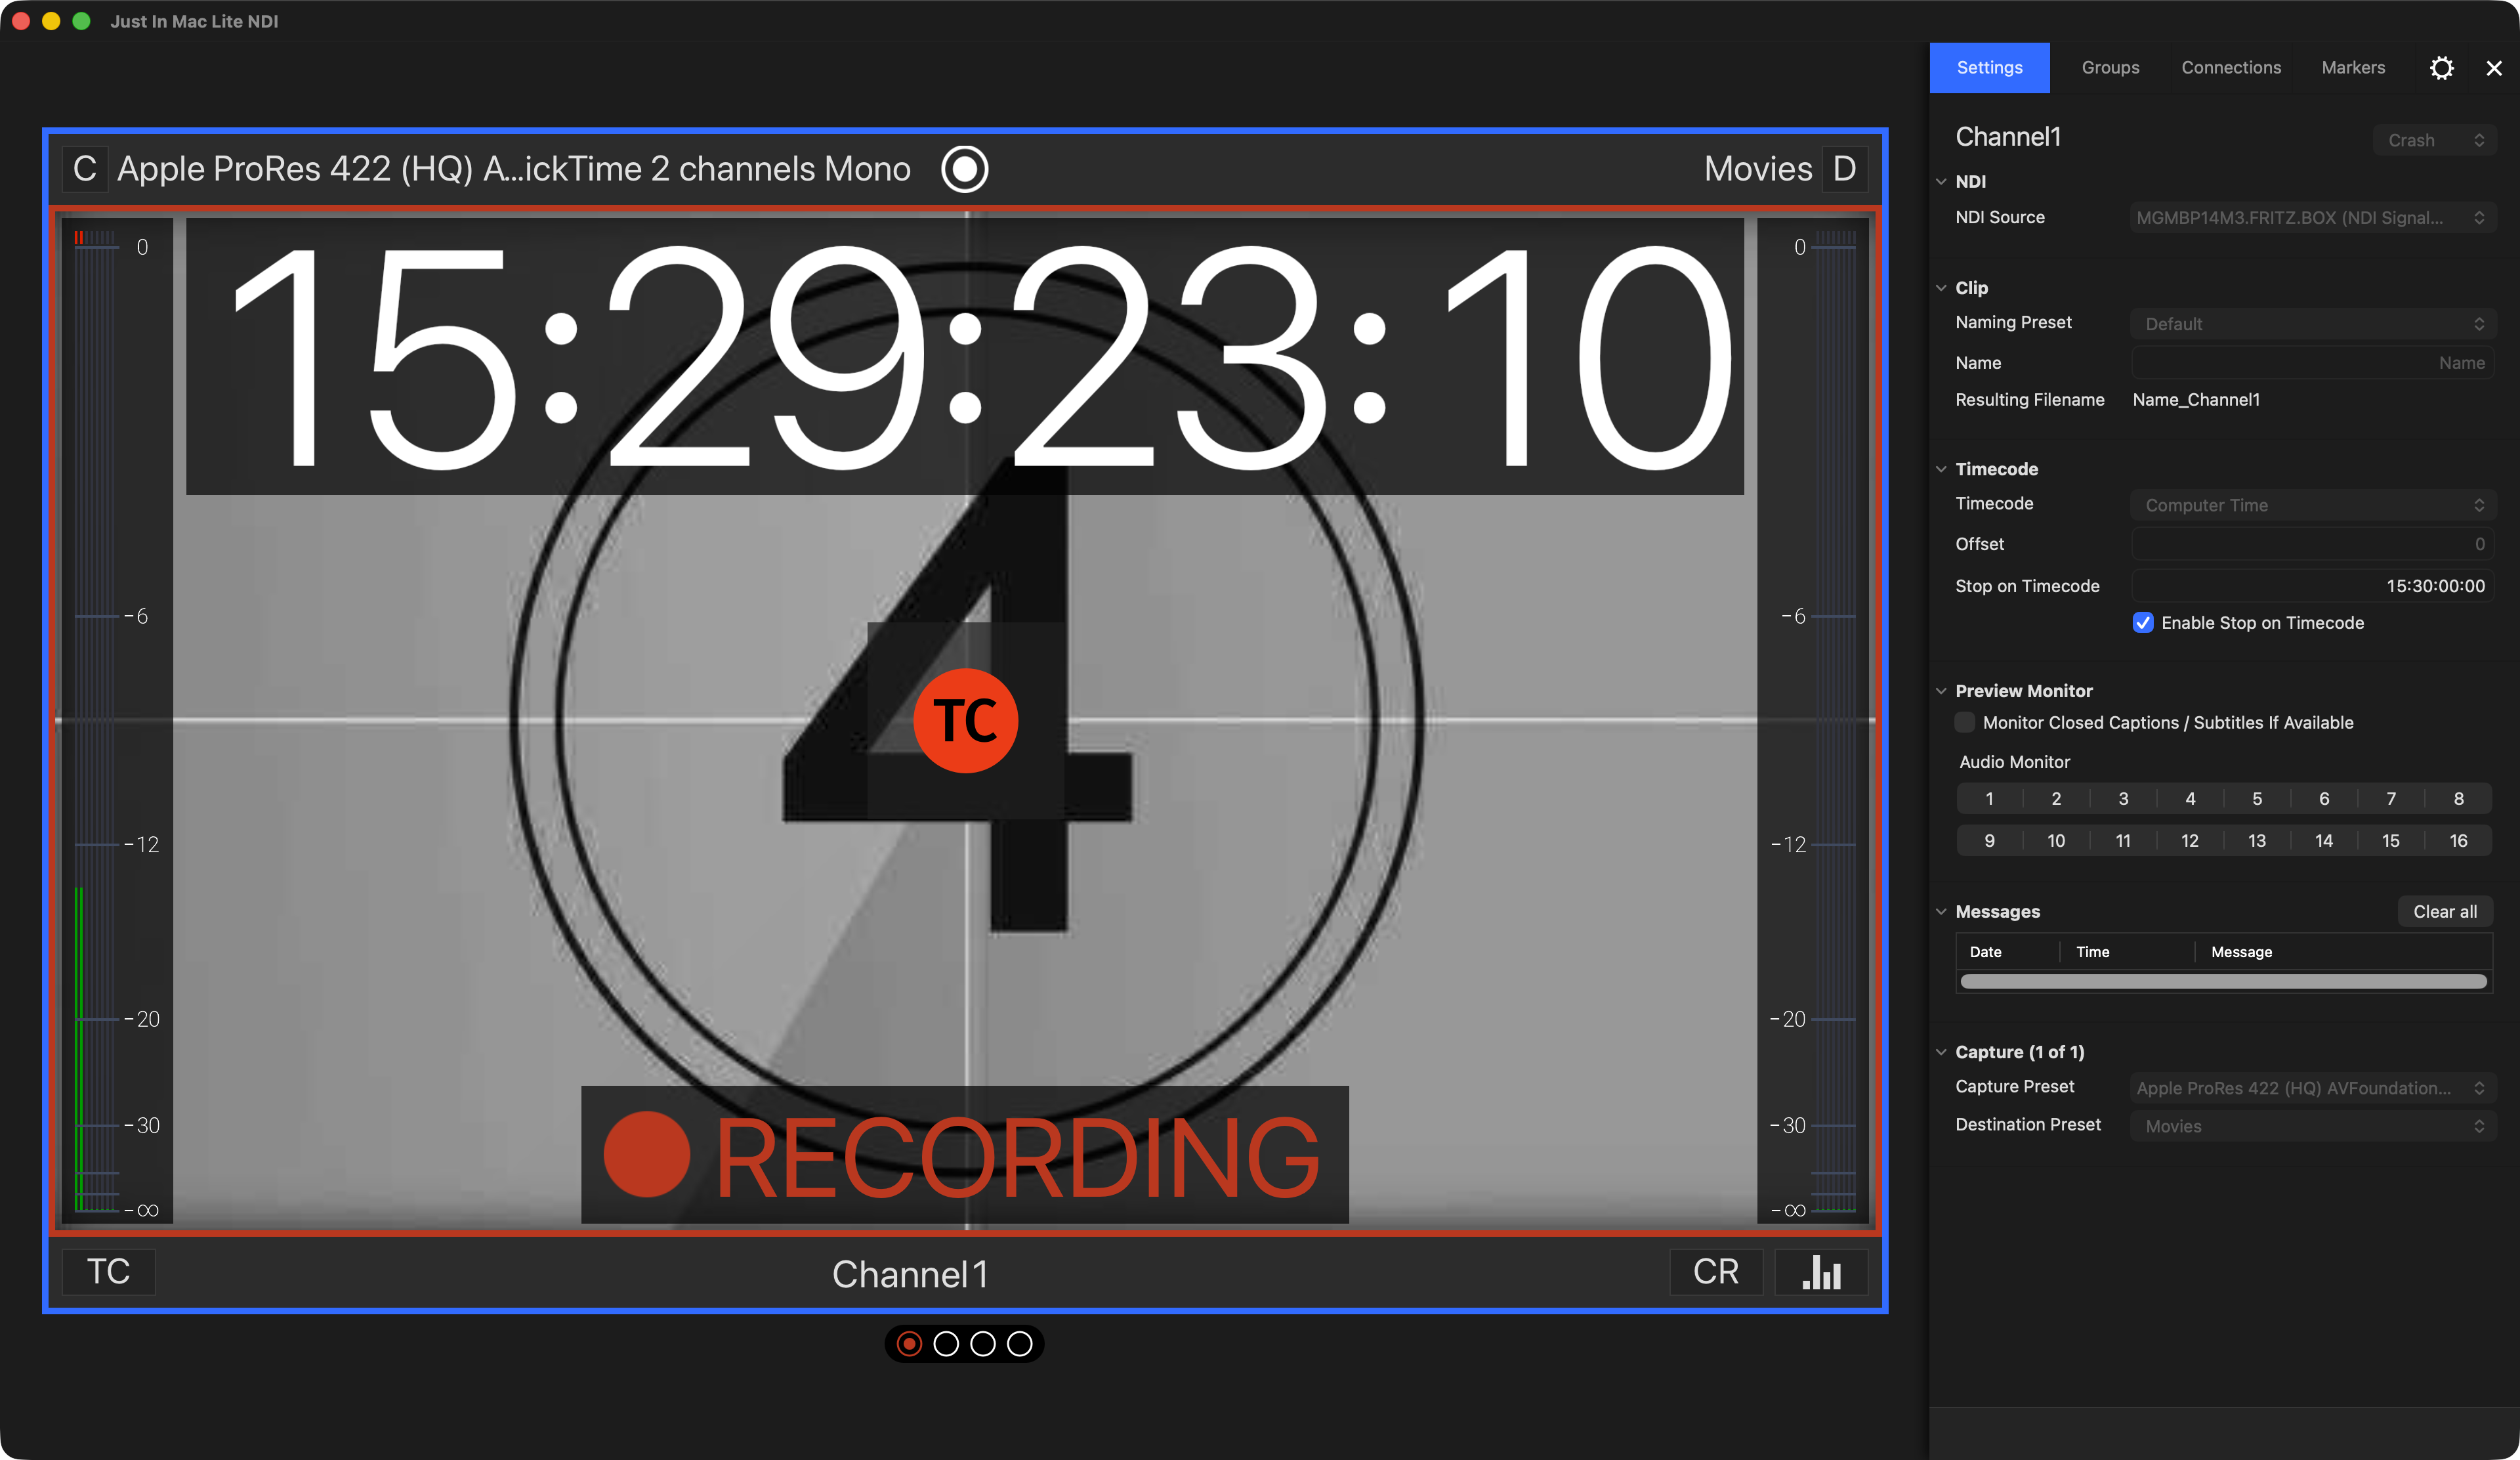
Task: Switch to the Connections tab
Action: pos(2231,68)
